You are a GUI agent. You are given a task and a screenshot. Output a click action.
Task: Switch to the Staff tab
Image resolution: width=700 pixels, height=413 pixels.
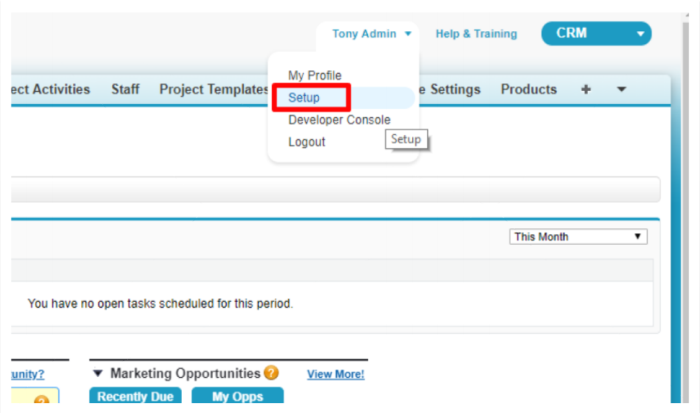[x=125, y=89]
